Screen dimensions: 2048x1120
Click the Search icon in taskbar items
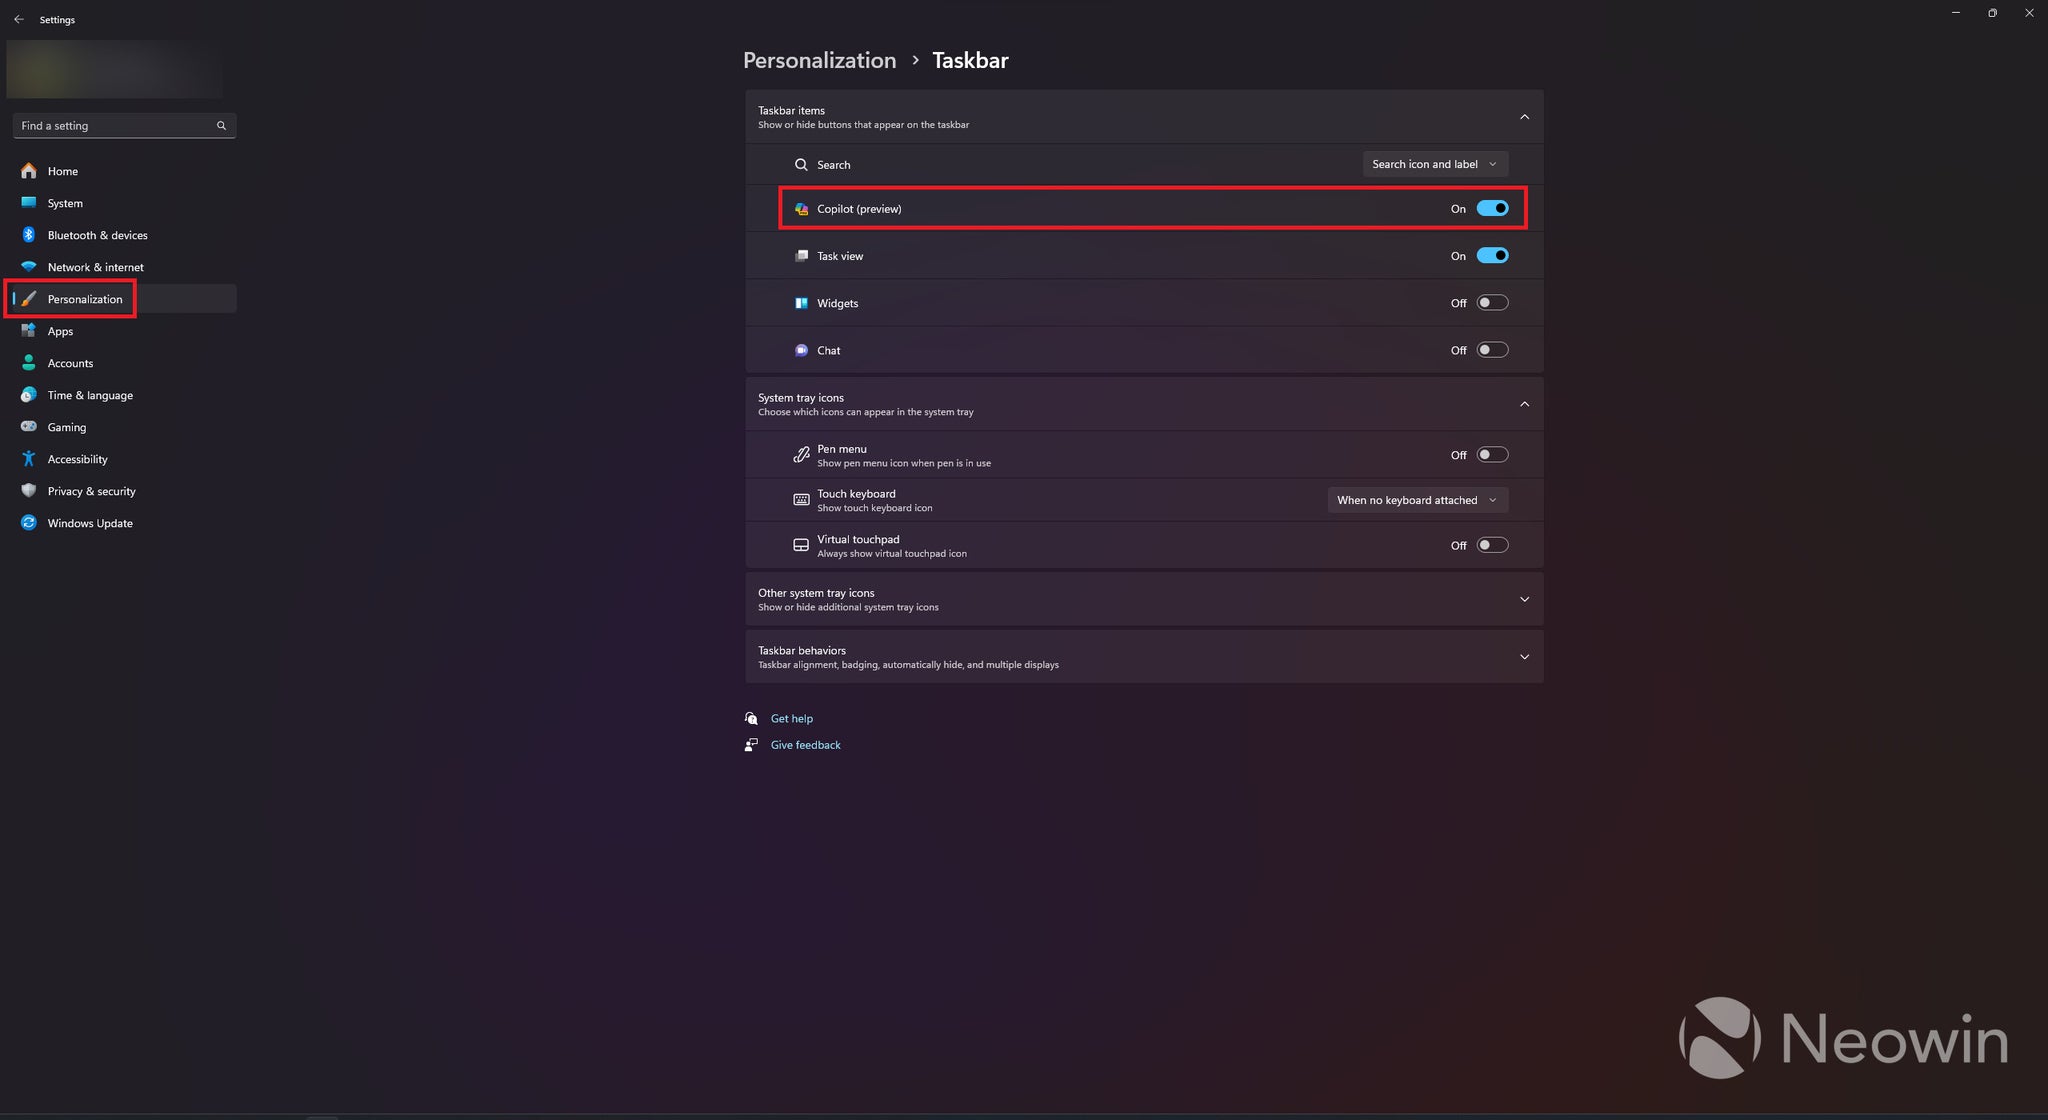801,164
